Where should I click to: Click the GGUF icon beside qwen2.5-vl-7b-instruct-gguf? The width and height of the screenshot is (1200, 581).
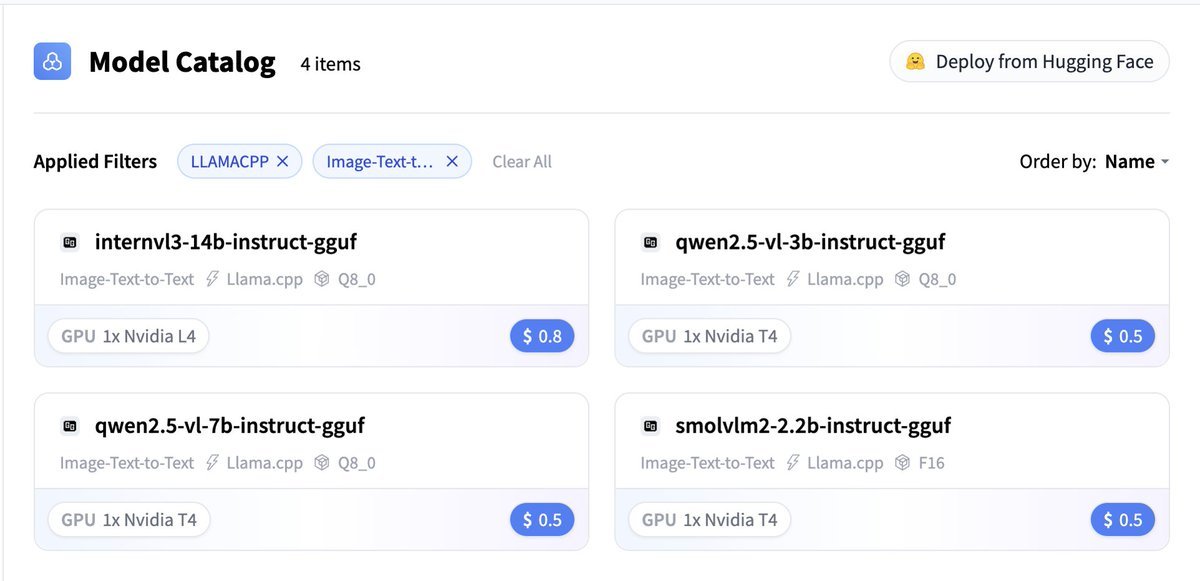(x=70, y=426)
